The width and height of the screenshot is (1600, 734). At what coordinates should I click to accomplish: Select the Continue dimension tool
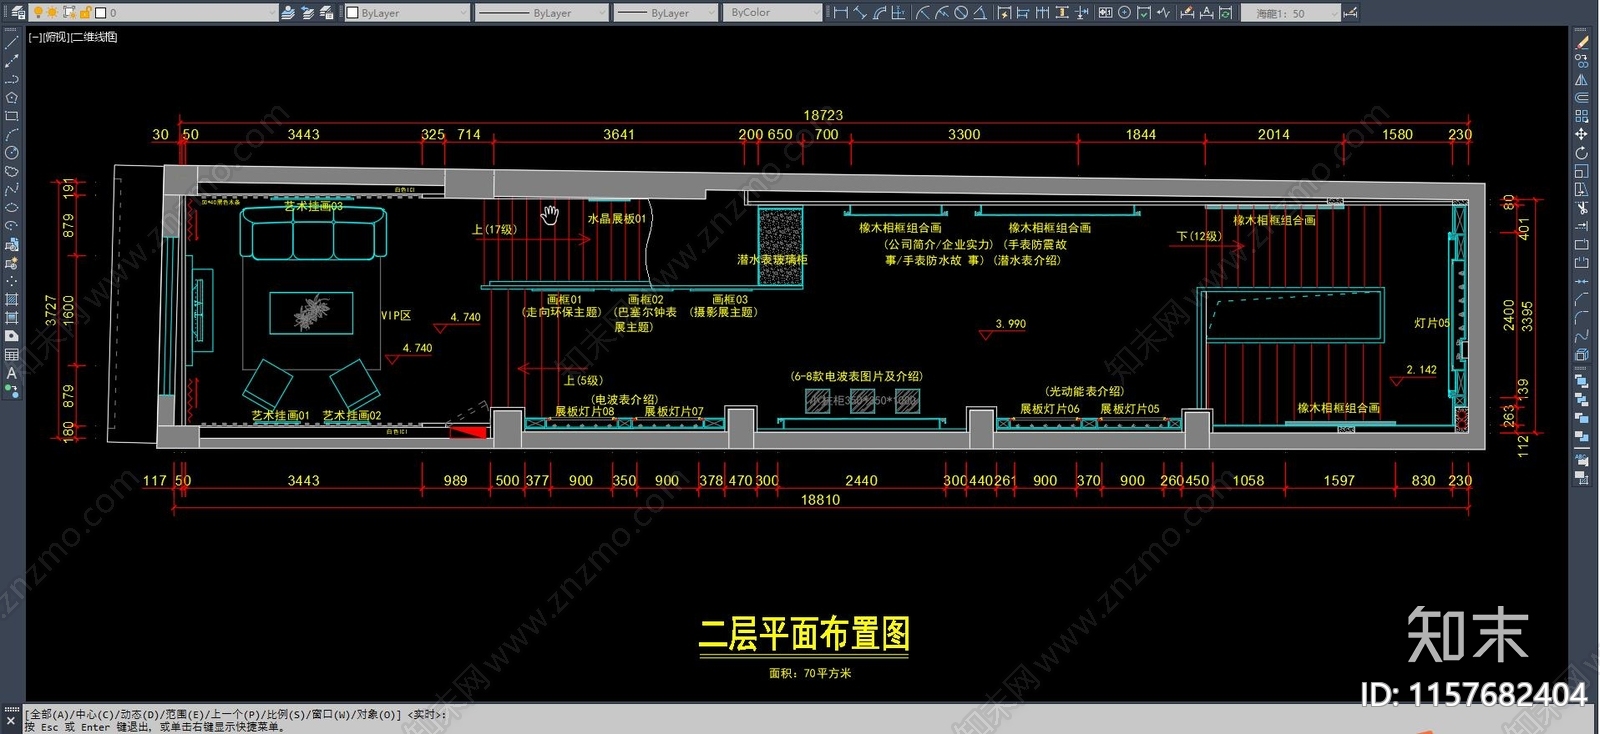click(1042, 13)
